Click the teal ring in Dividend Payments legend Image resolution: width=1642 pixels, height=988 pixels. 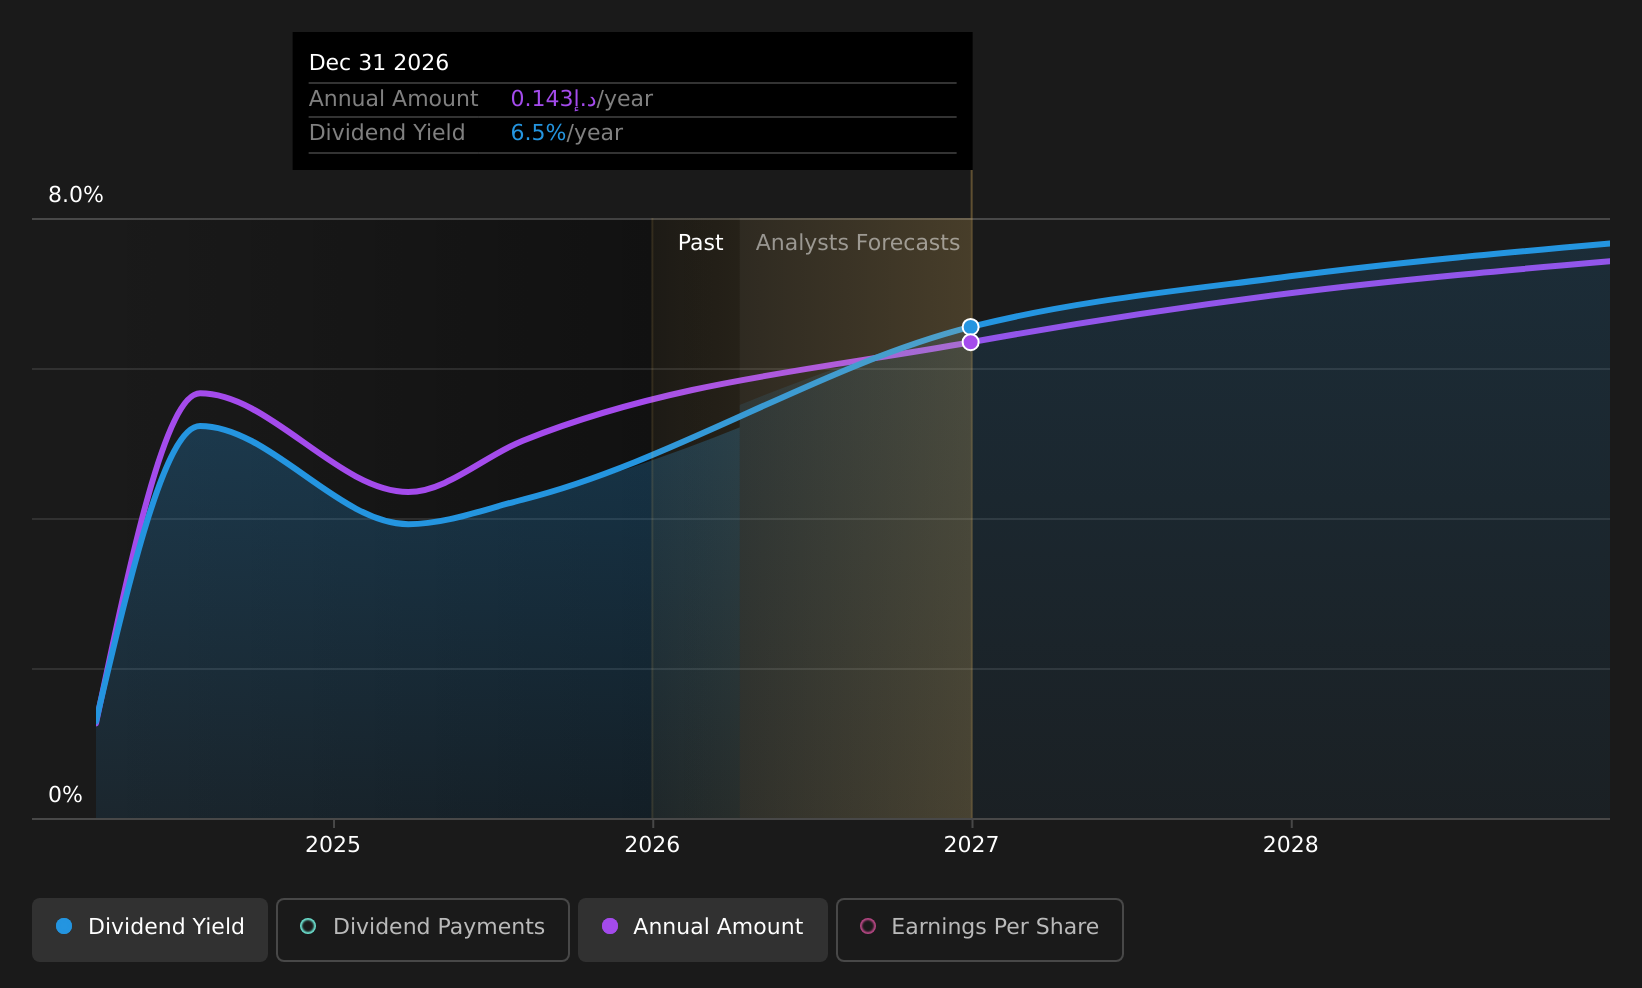(x=308, y=926)
